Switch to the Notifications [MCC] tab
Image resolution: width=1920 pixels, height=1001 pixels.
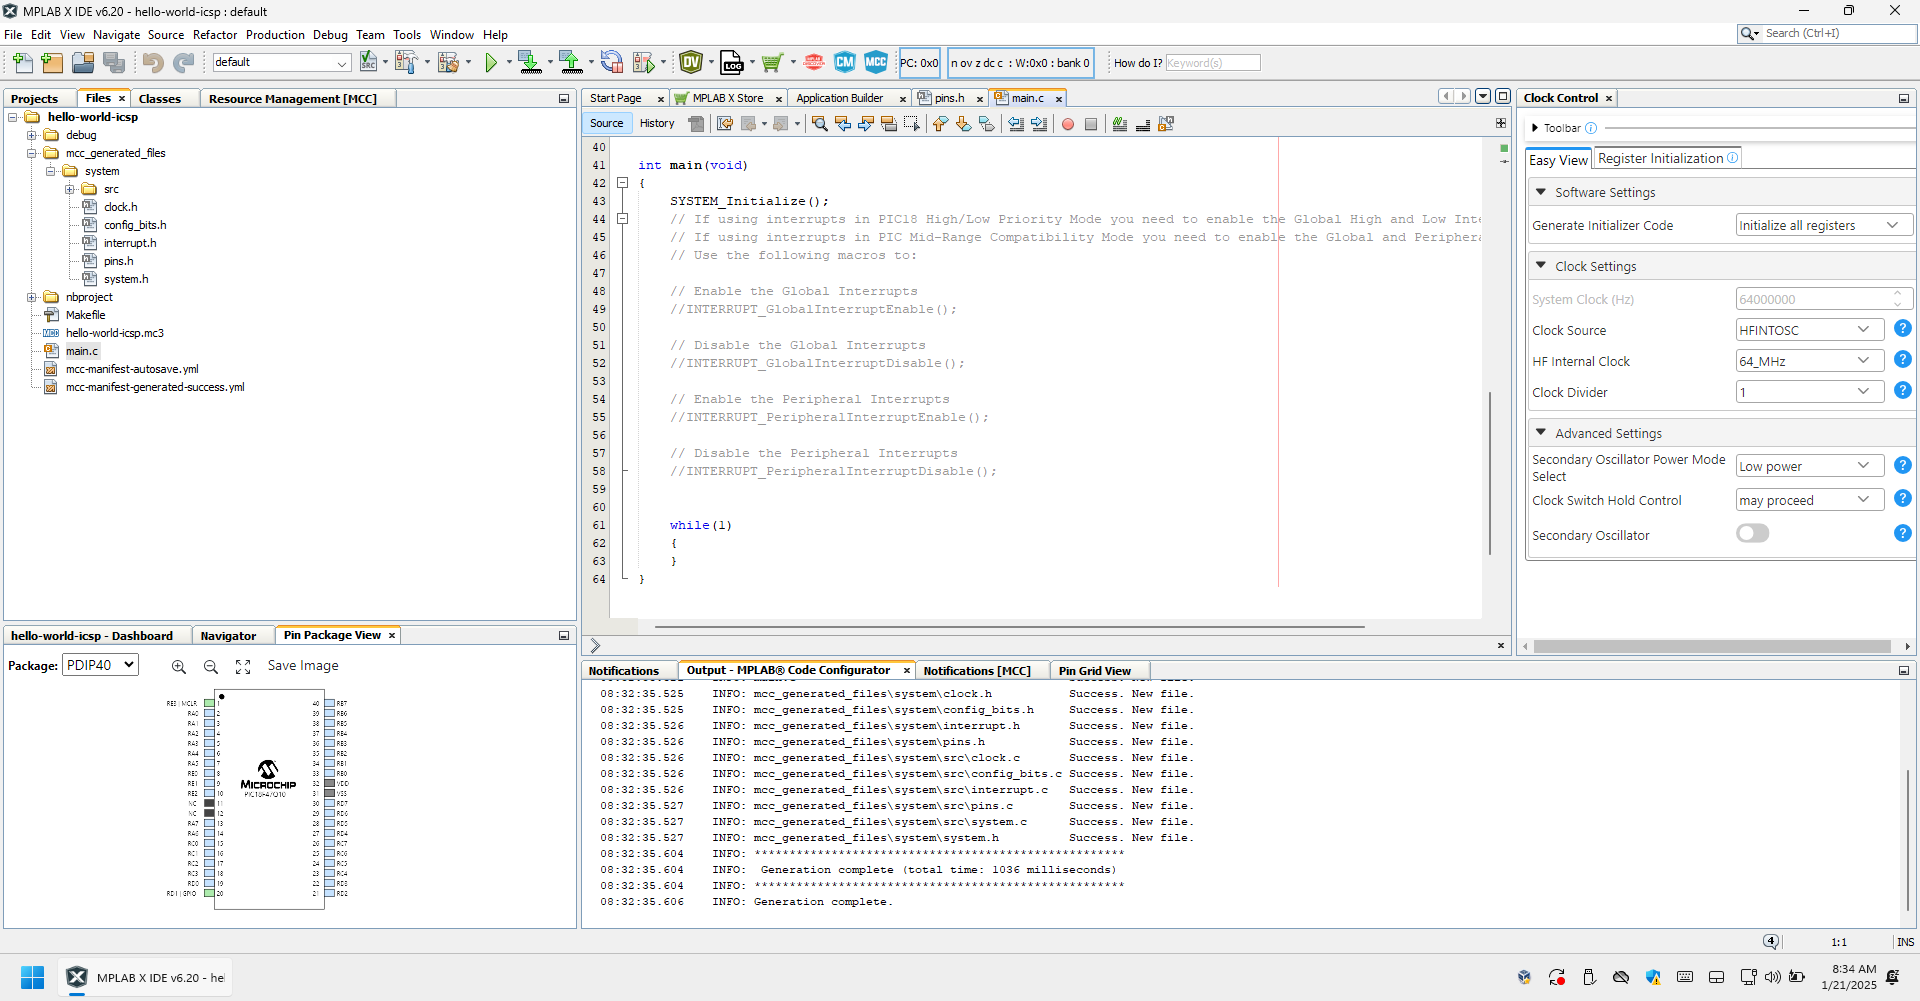[977, 671]
